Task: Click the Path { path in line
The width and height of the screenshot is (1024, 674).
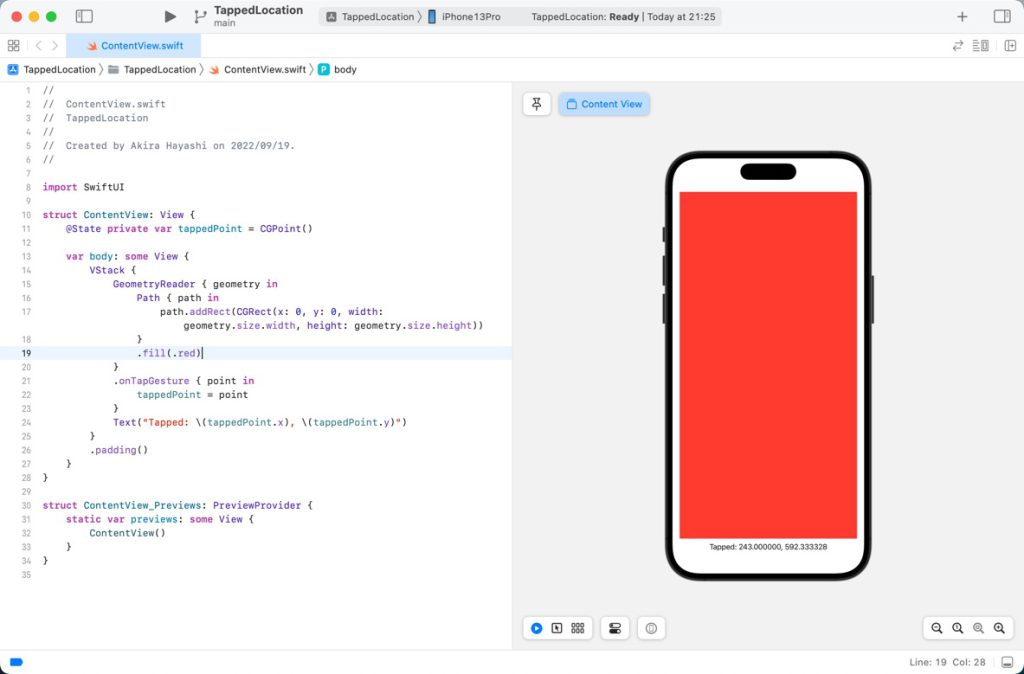Action: 178,298
